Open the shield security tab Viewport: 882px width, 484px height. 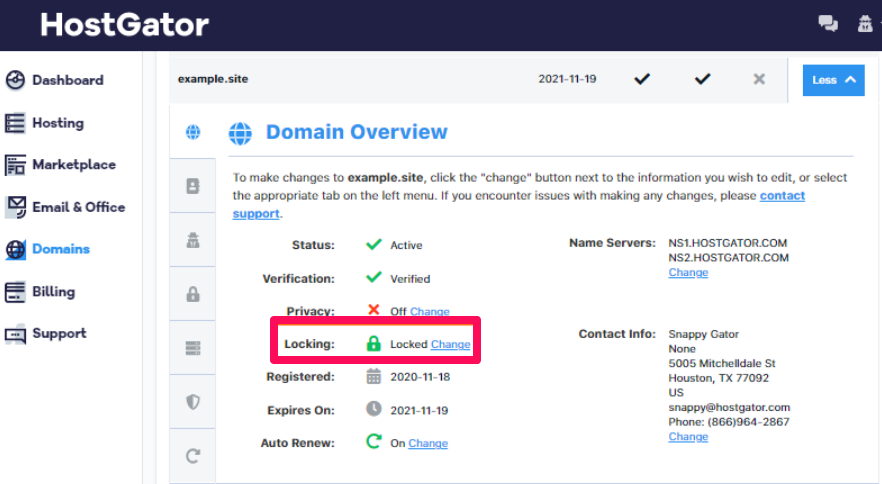(193, 402)
